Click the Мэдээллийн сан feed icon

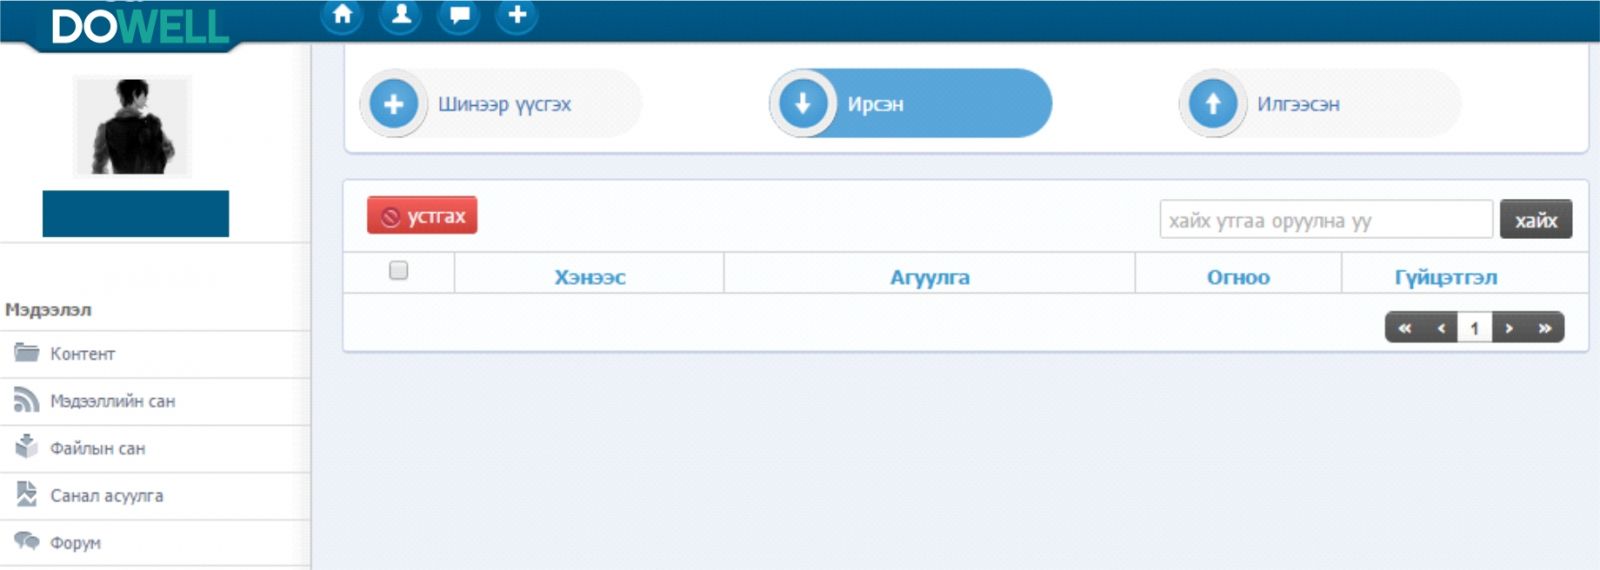click(26, 400)
